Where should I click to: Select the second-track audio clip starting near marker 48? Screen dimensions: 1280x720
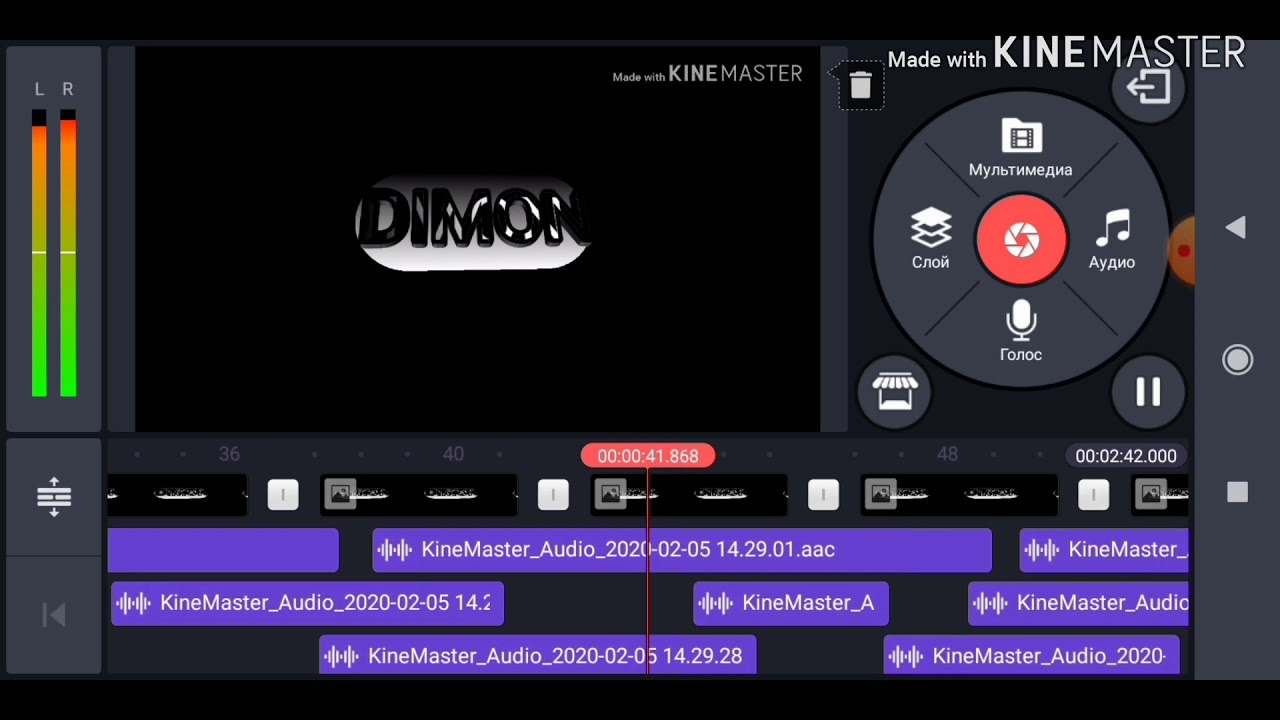point(1078,603)
